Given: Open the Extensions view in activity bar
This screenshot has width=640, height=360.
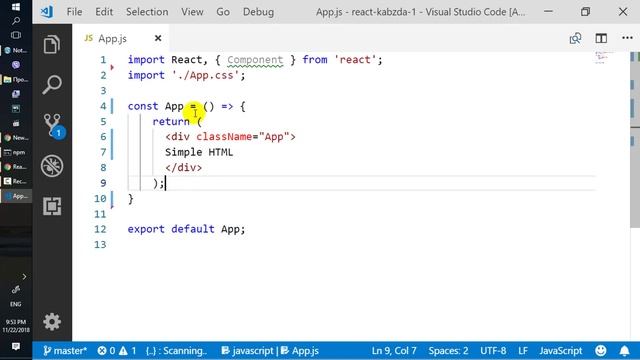Looking at the screenshot, I should (52, 206).
